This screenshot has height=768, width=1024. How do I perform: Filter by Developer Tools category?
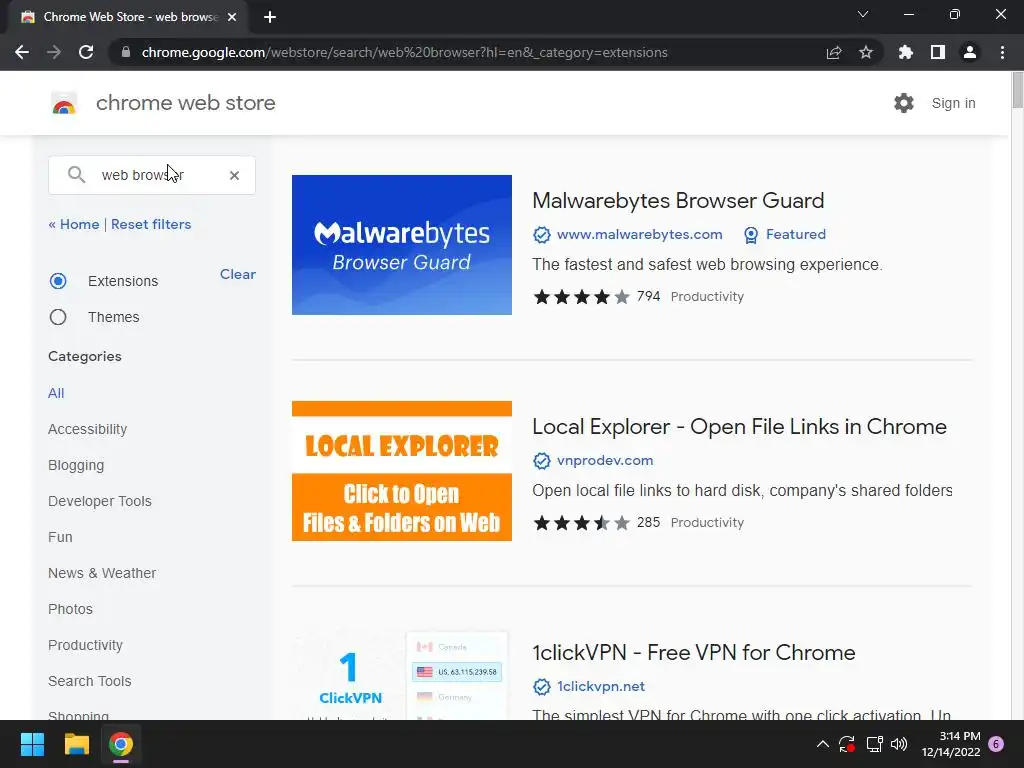tap(100, 501)
